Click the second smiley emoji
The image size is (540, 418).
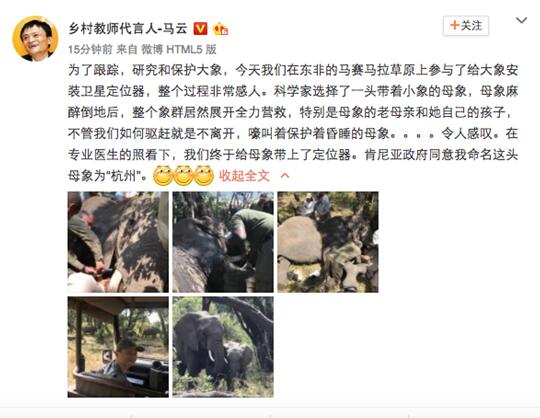click(183, 176)
